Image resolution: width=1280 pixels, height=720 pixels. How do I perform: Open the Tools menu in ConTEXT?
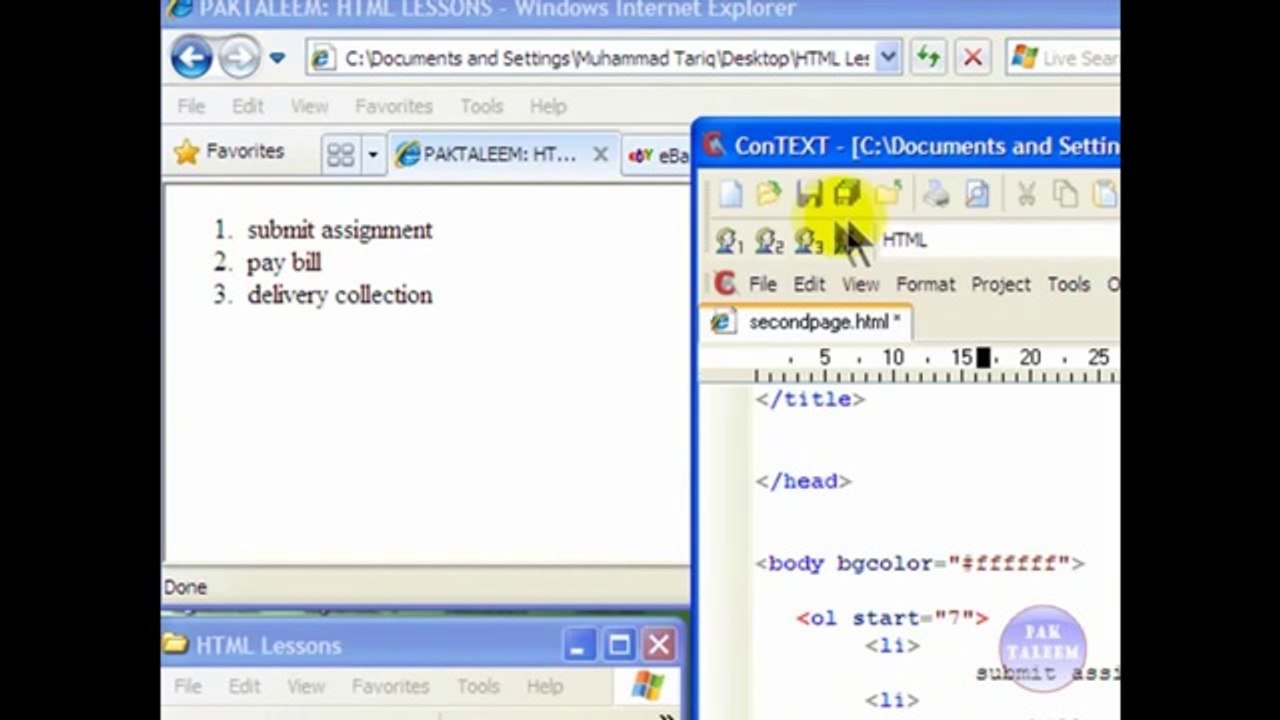click(x=1068, y=284)
